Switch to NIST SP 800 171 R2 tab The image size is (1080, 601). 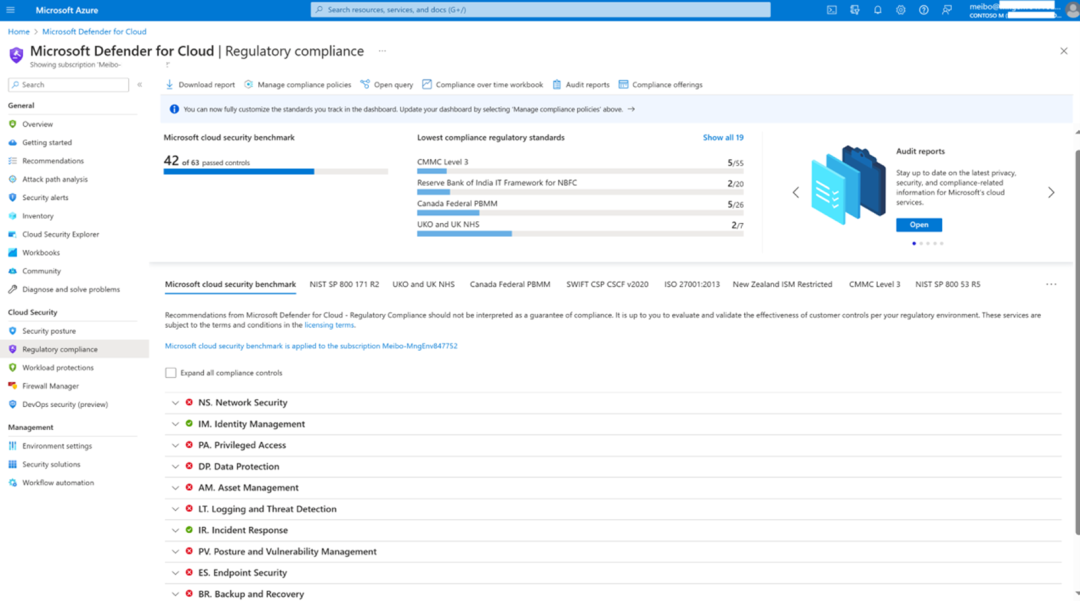tap(344, 284)
